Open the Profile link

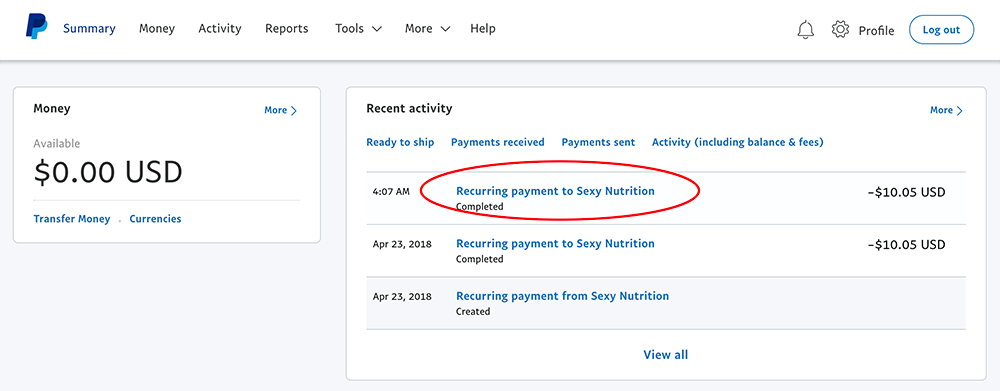(x=876, y=31)
